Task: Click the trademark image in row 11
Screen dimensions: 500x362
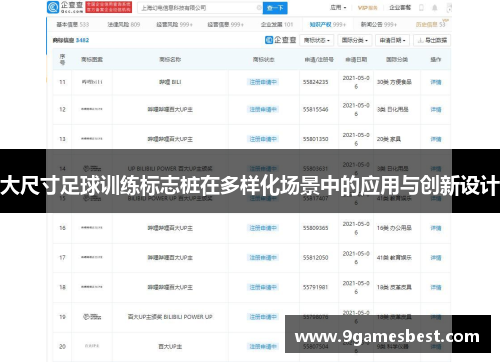Action: pyautogui.click(x=92, y=82)
